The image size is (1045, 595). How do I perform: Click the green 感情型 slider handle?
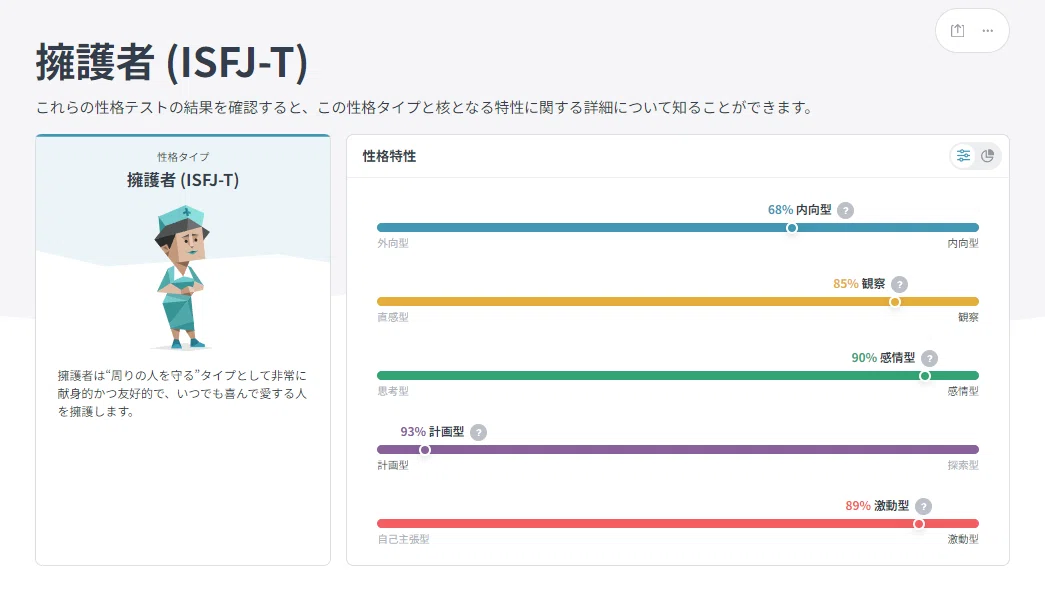click(925, 376)
